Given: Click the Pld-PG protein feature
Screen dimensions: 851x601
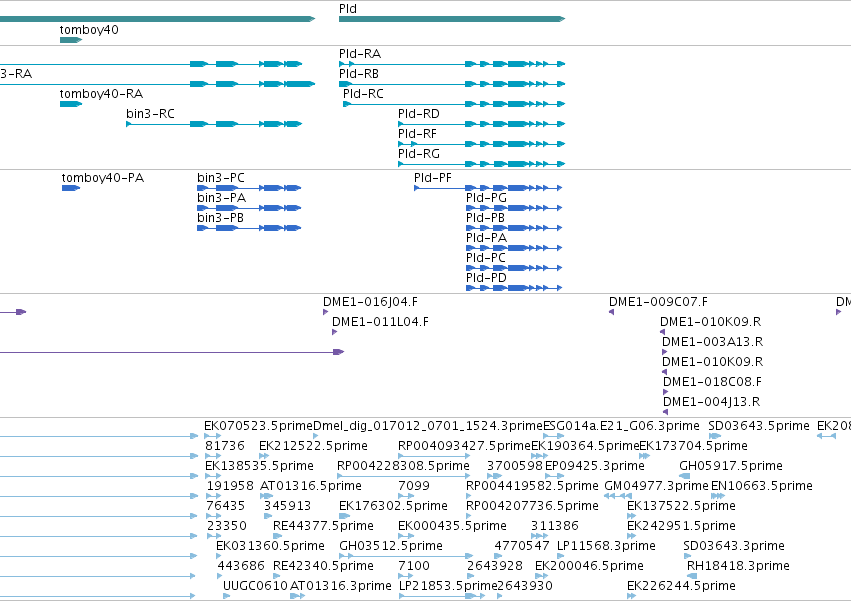Looking at the screenshot, I should point(514,208).
